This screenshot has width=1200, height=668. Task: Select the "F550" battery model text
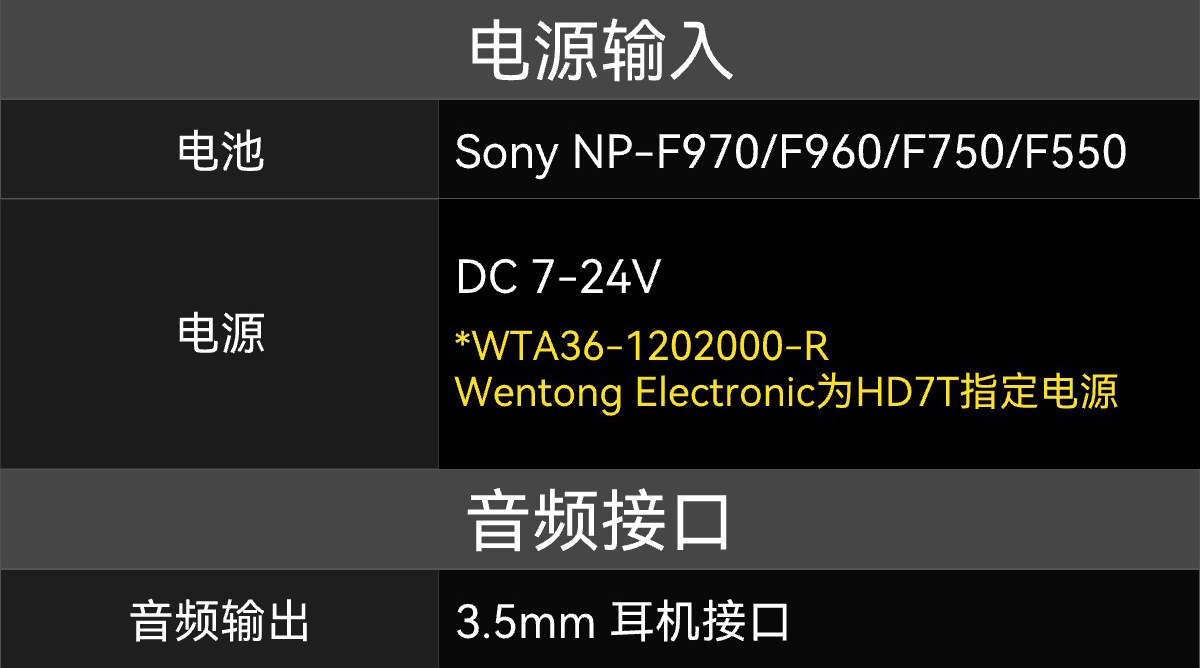[1068, 152]
